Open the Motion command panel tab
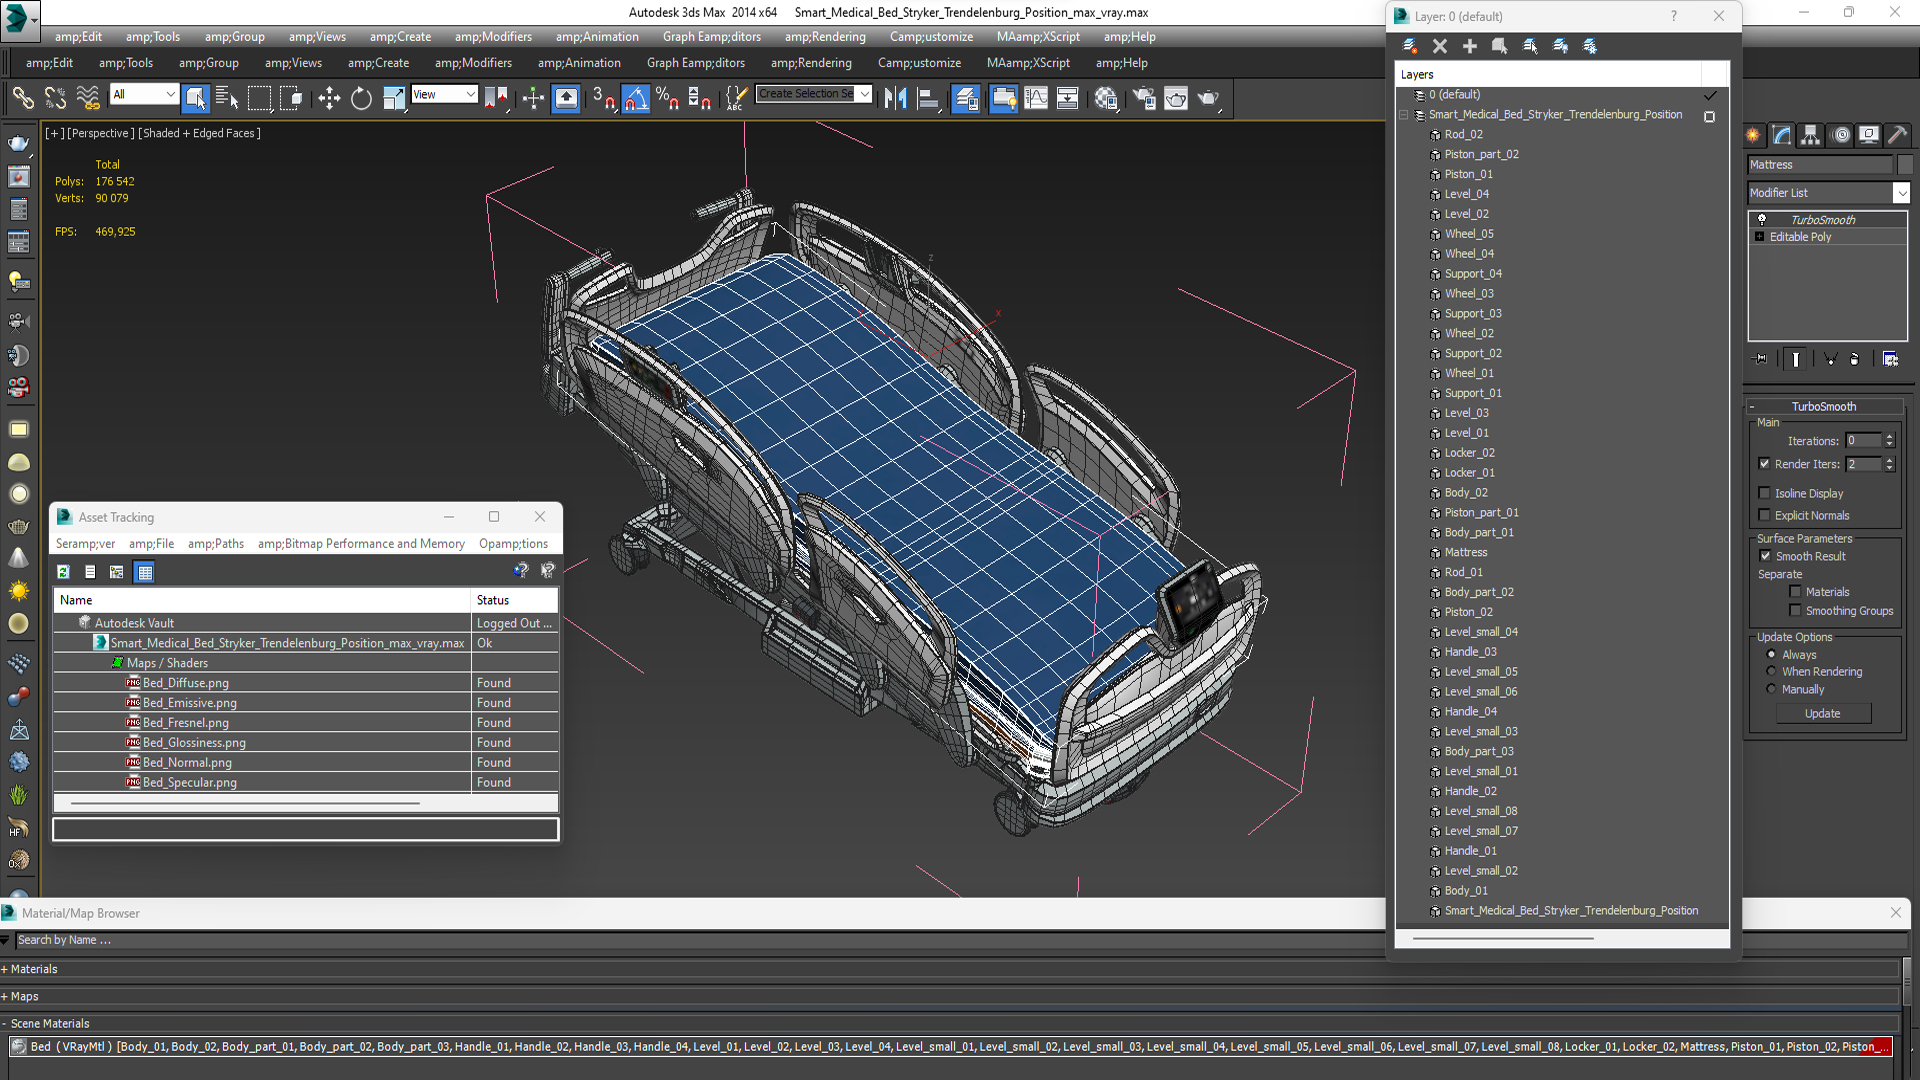Screen dimensions: 1920x1080 [x=1841, y=135]
